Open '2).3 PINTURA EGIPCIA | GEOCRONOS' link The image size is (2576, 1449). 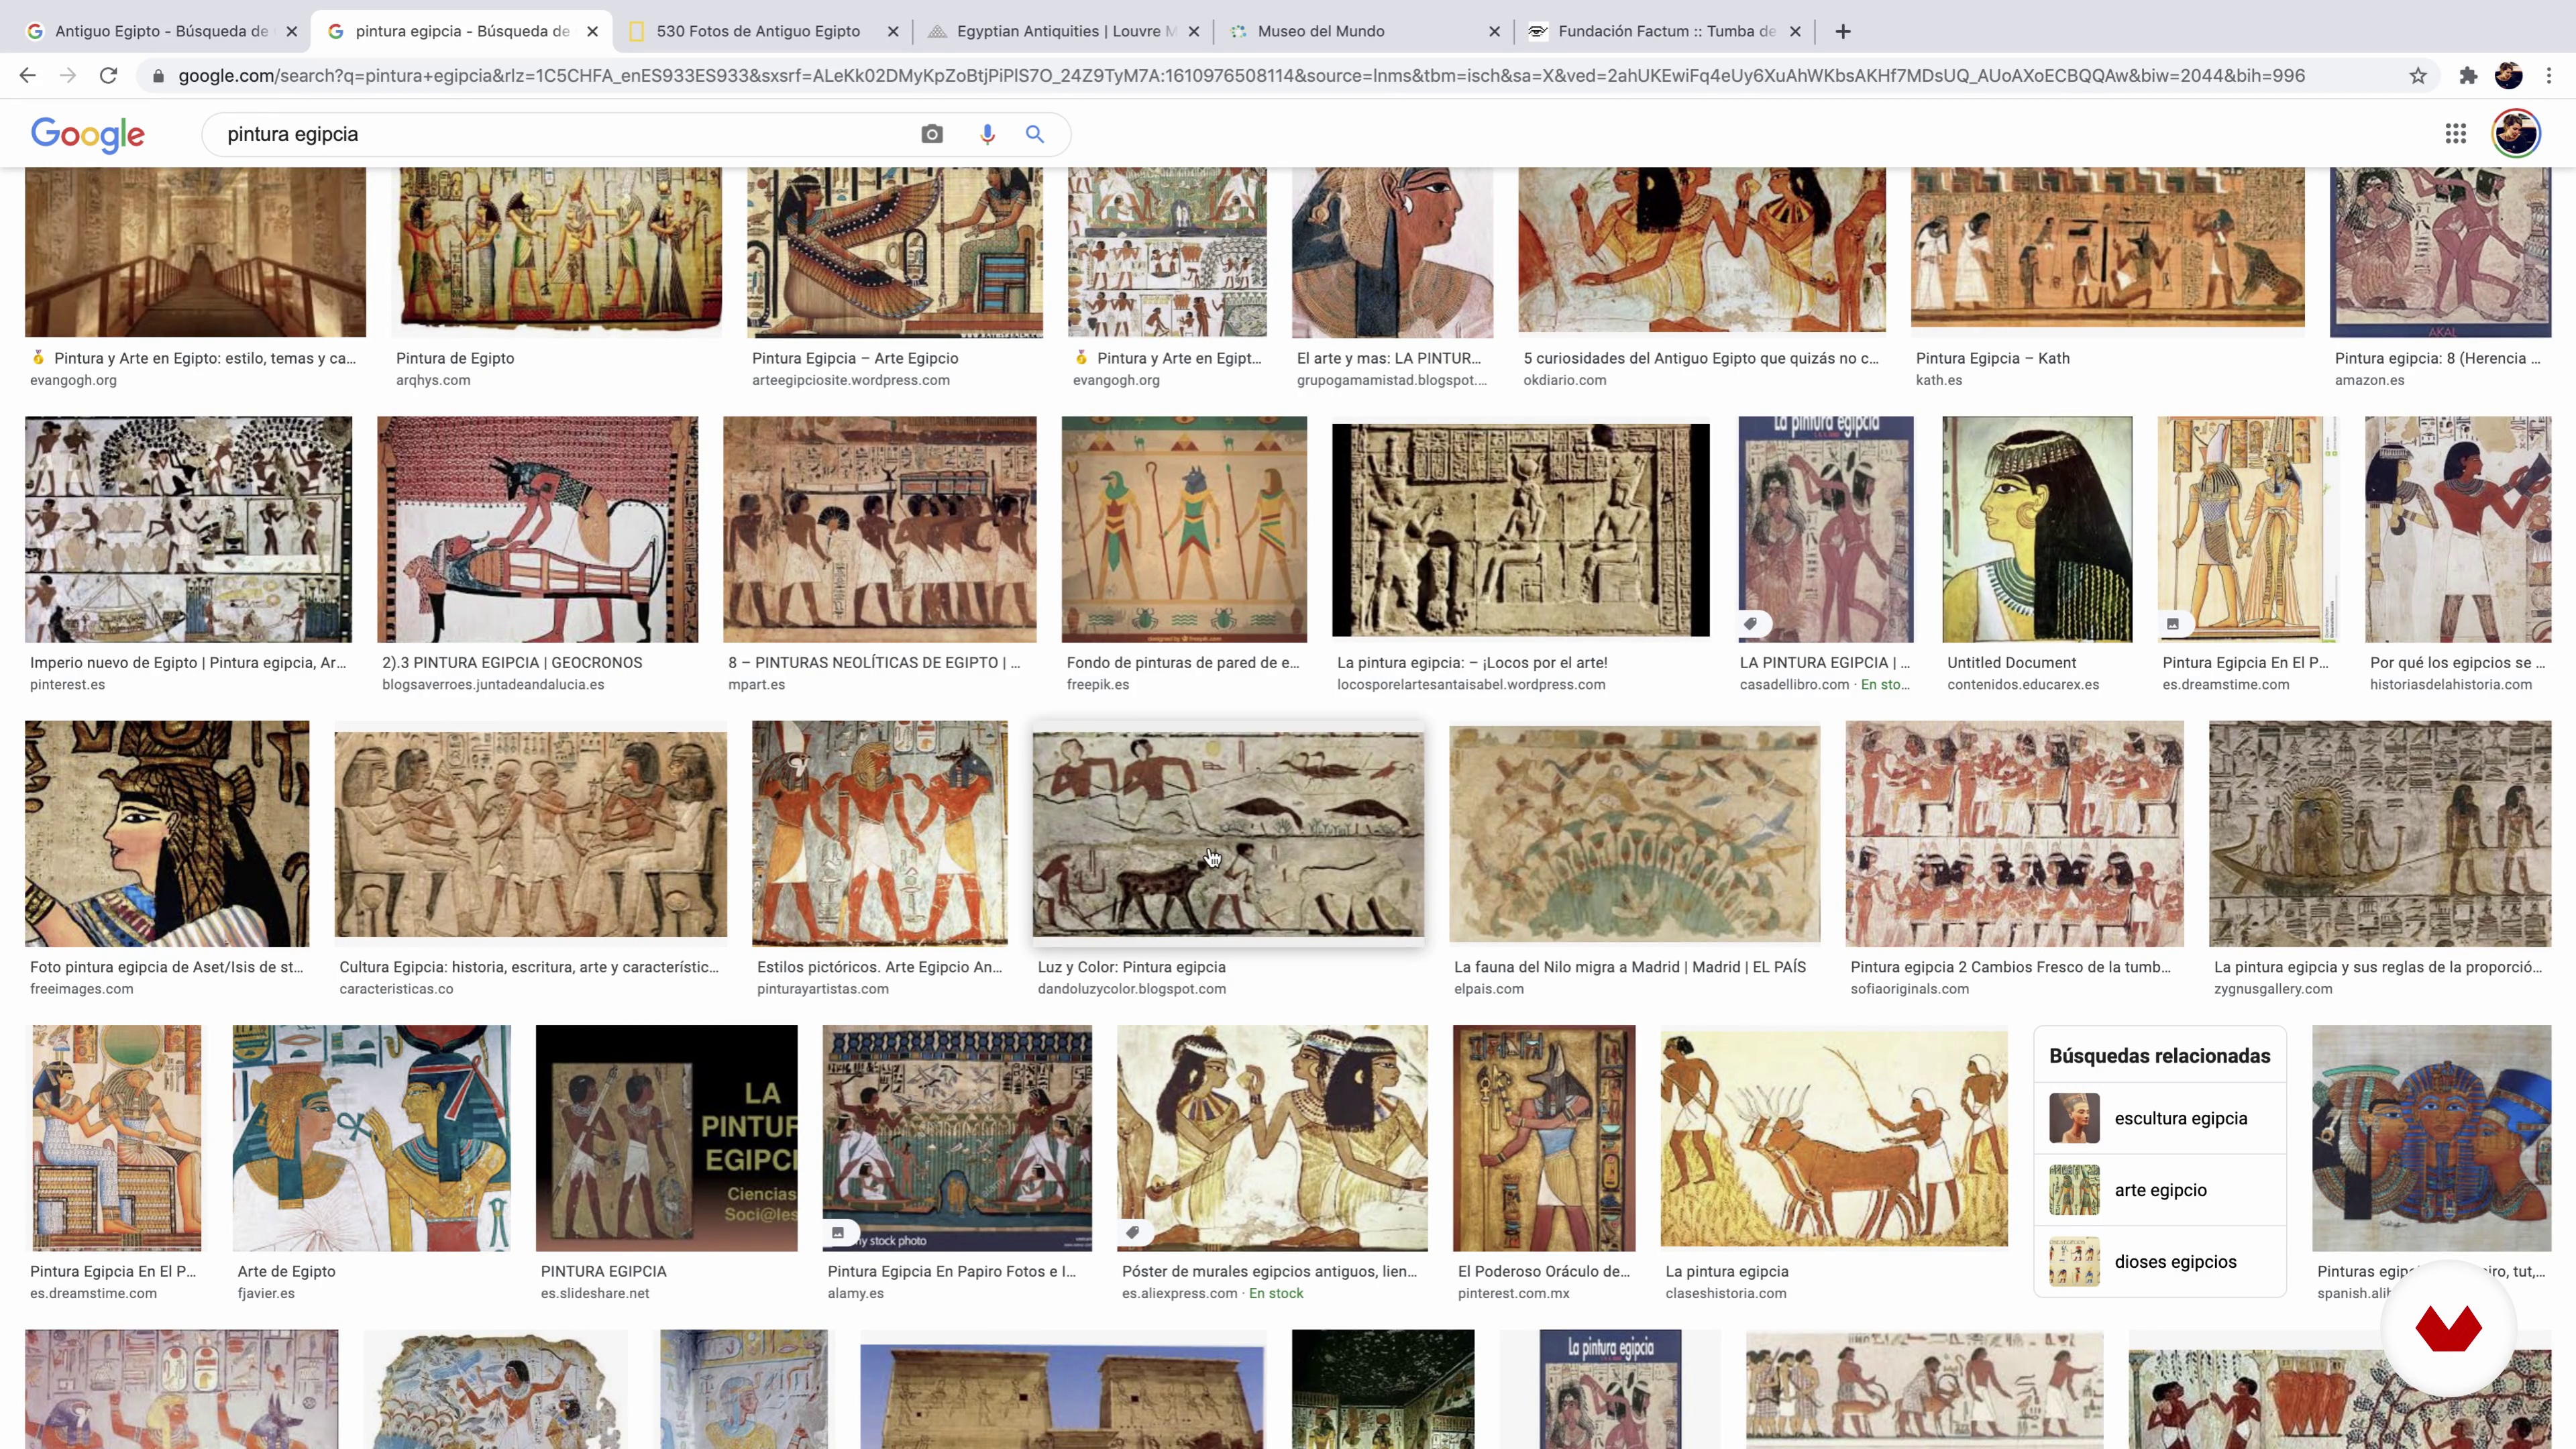(x=512, y=662)
